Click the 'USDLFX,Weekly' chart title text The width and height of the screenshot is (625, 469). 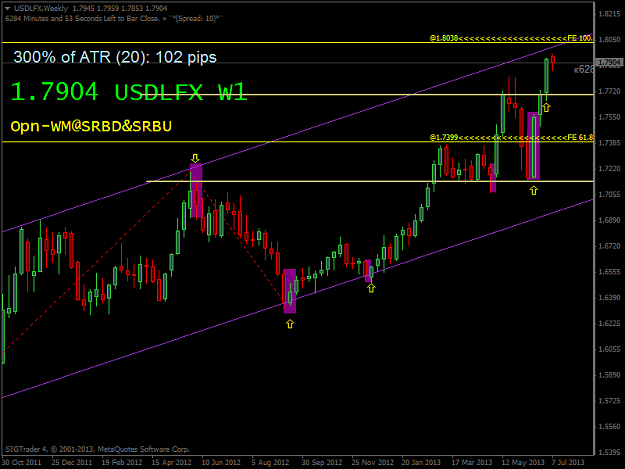tap(41, 8)
